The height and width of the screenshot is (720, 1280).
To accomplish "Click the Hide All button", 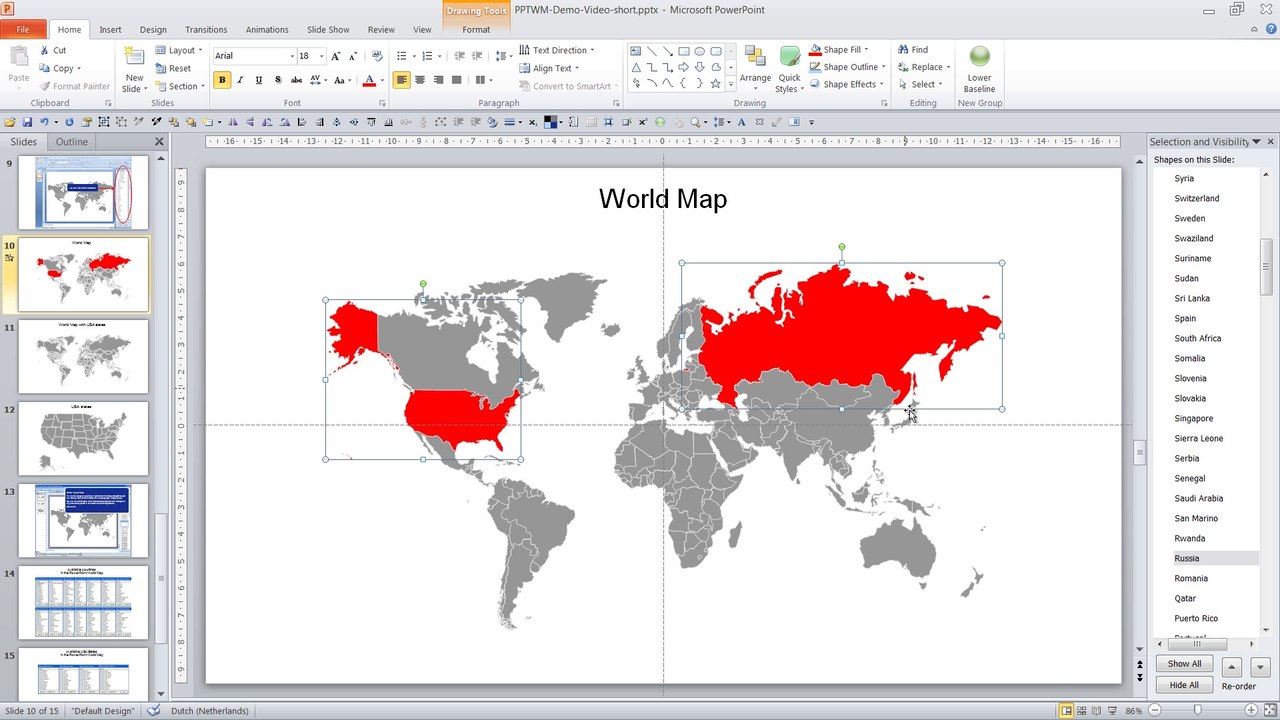I will click(x=1185, y=685).
